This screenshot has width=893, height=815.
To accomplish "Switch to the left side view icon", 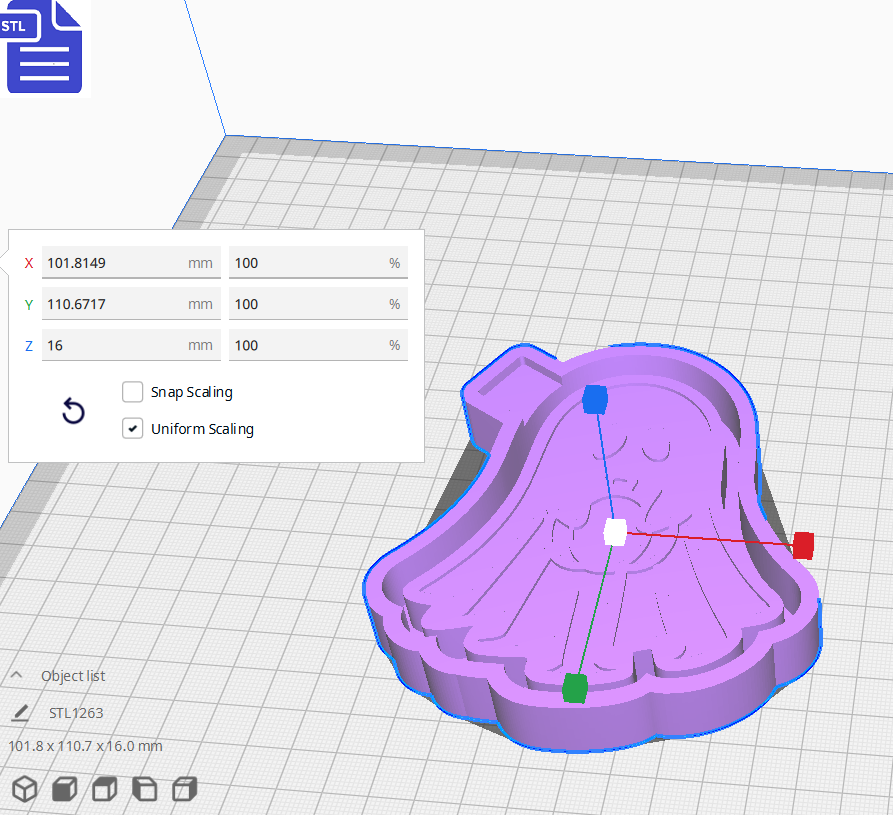I will click(144, 789).
